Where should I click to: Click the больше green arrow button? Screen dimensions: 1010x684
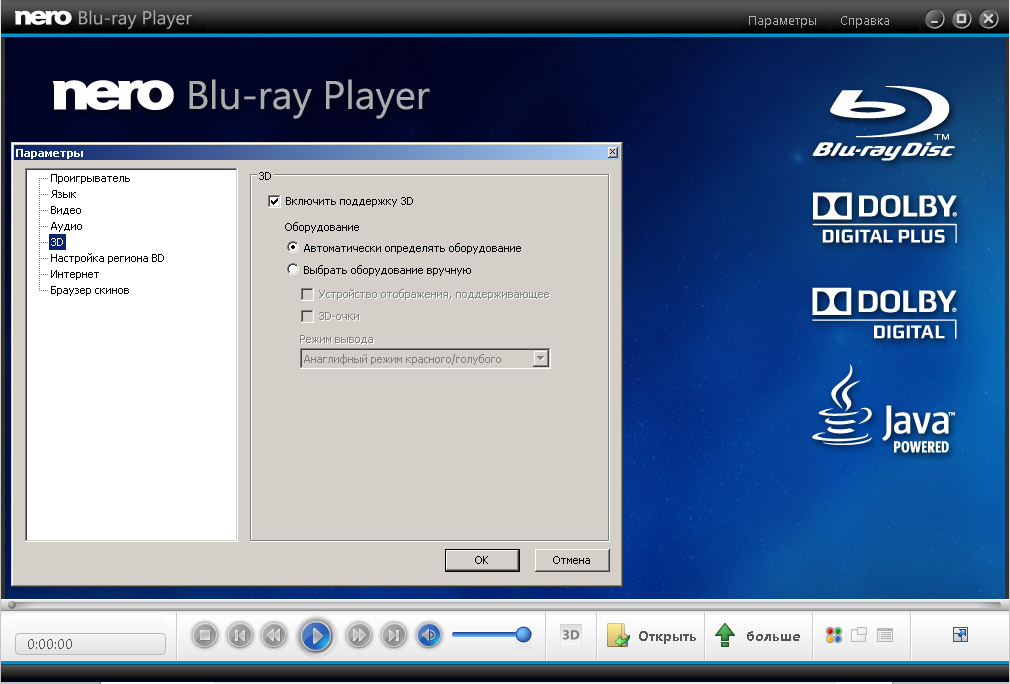pos(758,636)
